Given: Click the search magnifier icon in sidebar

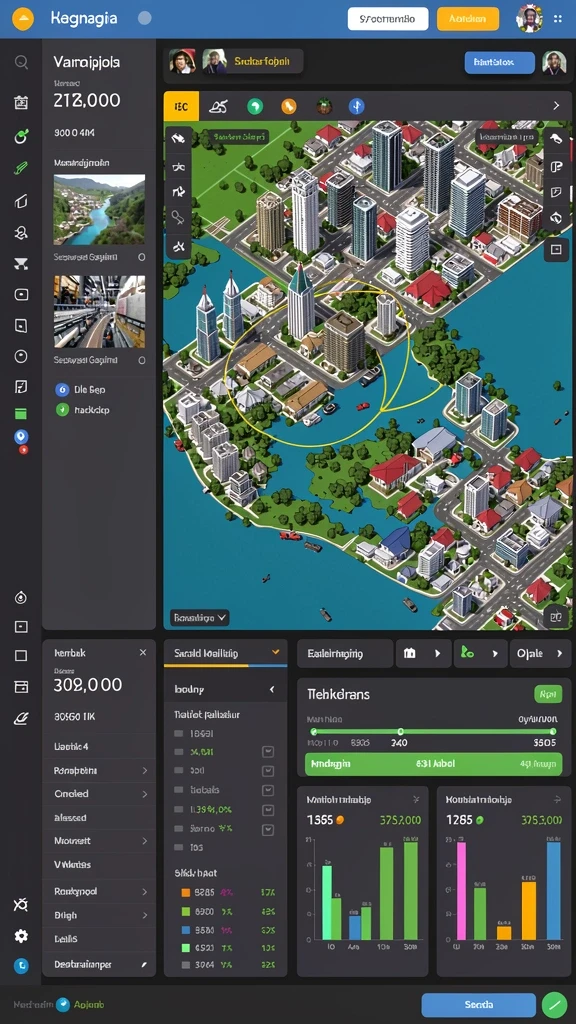Looking at the screenshot, I should 21,62.
